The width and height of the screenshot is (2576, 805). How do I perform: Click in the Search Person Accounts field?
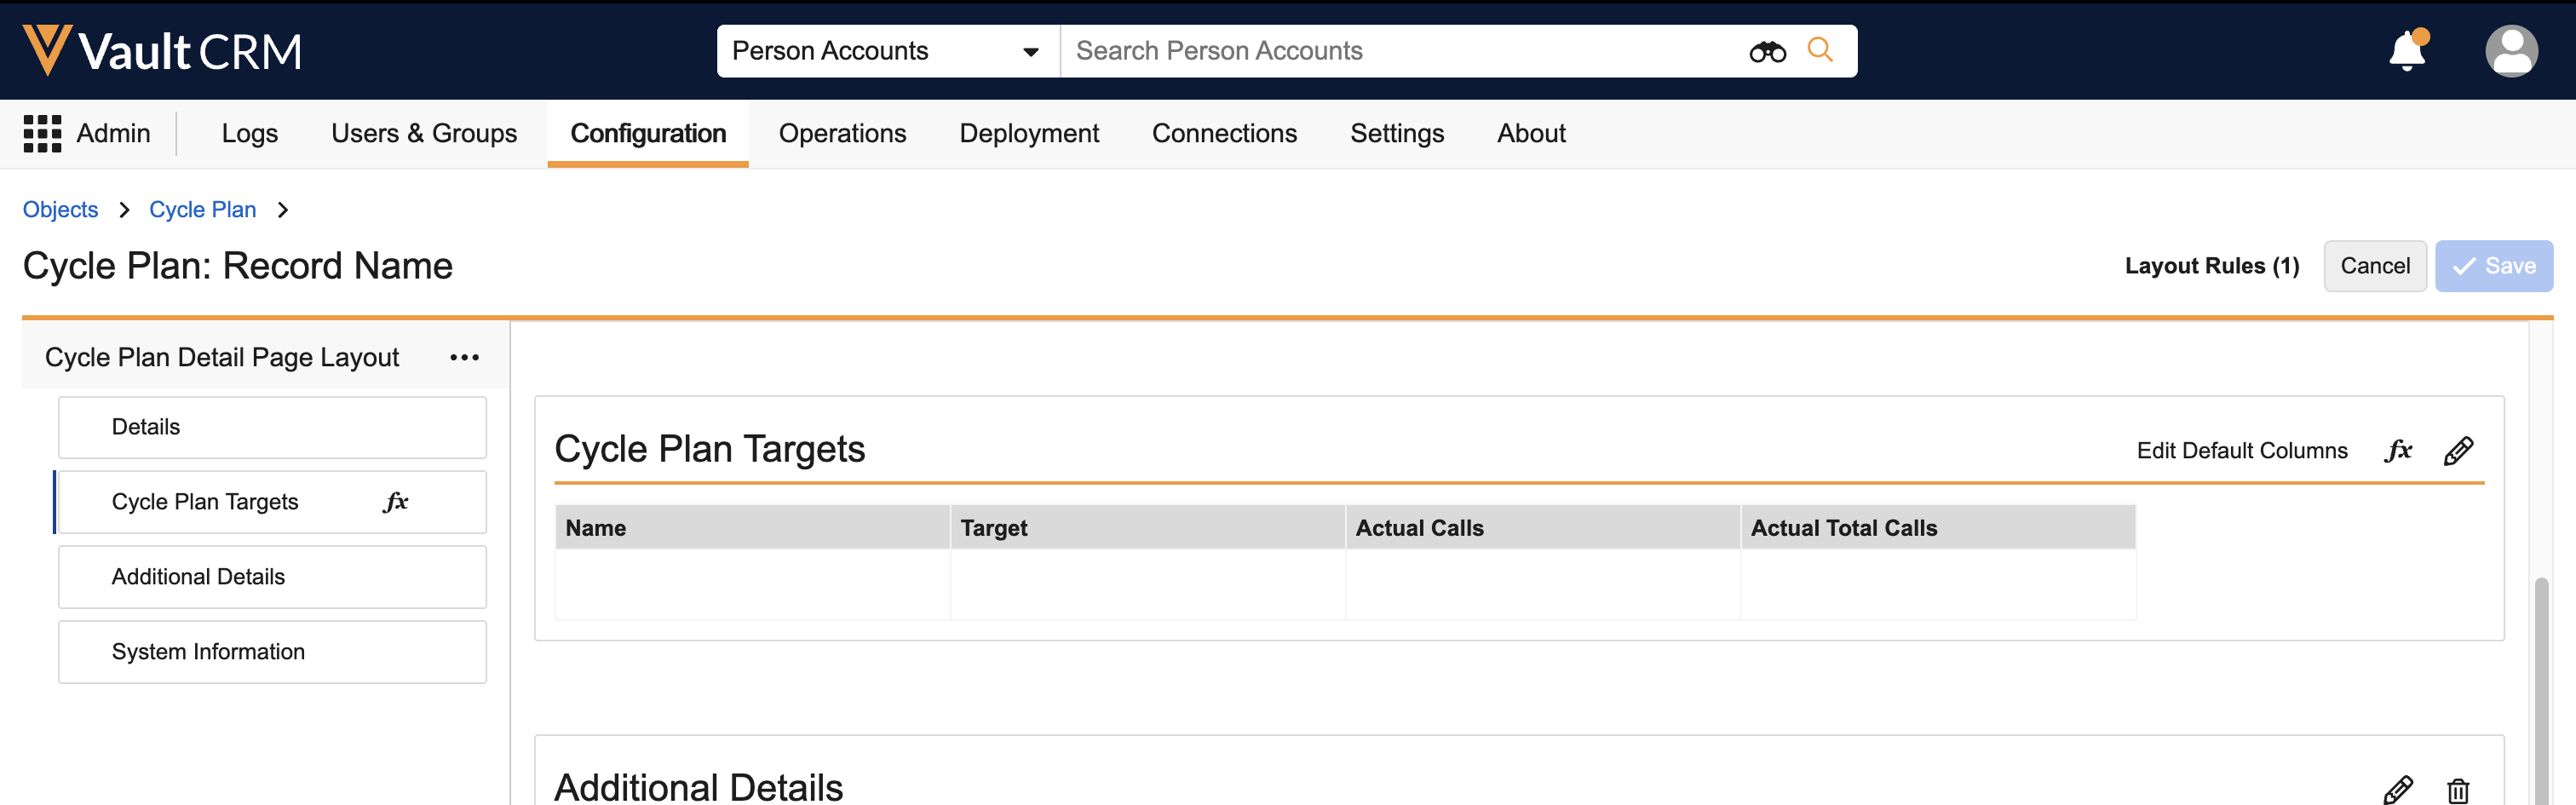[1400, 51]
